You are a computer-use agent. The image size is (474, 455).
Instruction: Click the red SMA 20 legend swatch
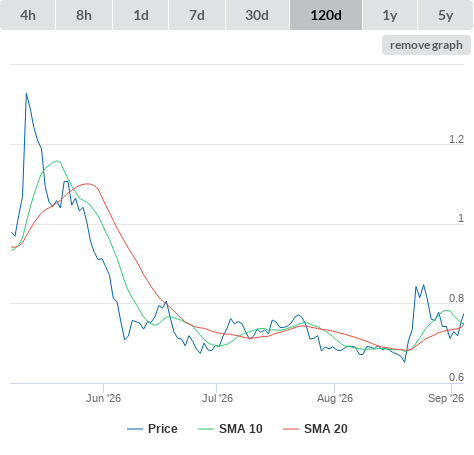pos(291,429)
